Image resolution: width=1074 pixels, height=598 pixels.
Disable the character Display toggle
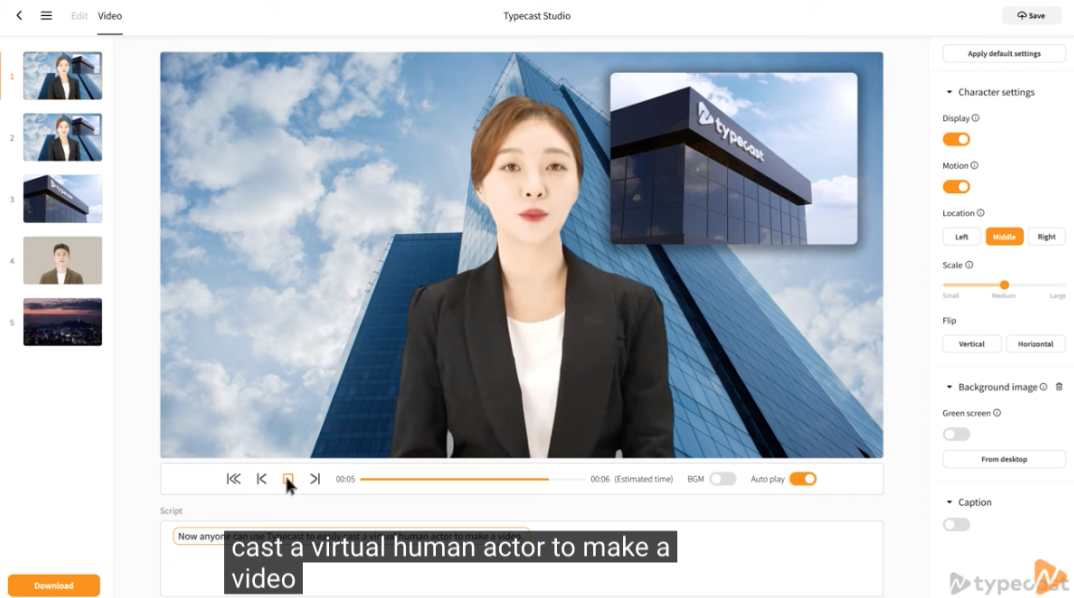(956, 139)
